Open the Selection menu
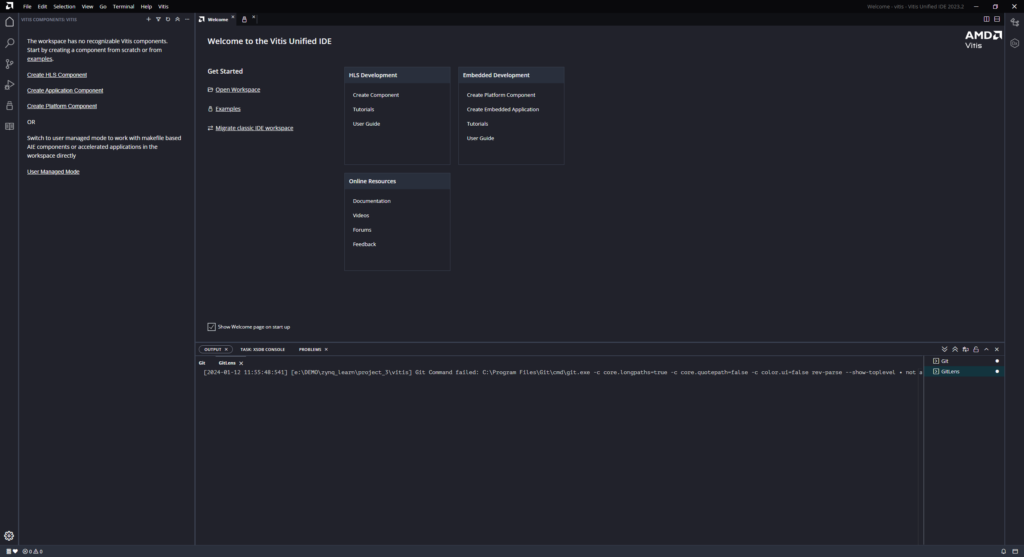The height and width of the screenshot is (557, 1024). pyautogui.click(x=64, y=7)
